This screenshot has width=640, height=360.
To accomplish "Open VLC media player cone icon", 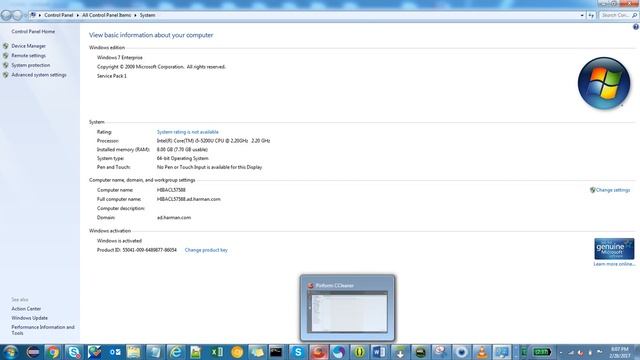I will tap(482, 352).
